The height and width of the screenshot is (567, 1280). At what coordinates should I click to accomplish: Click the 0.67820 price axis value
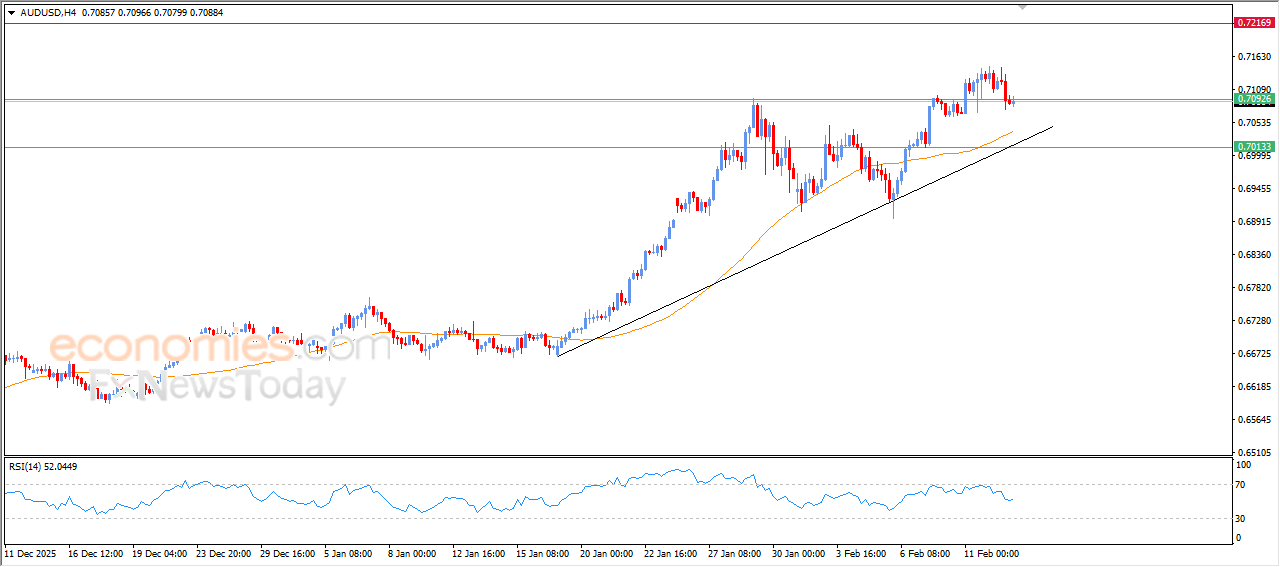click(1254, 288)
